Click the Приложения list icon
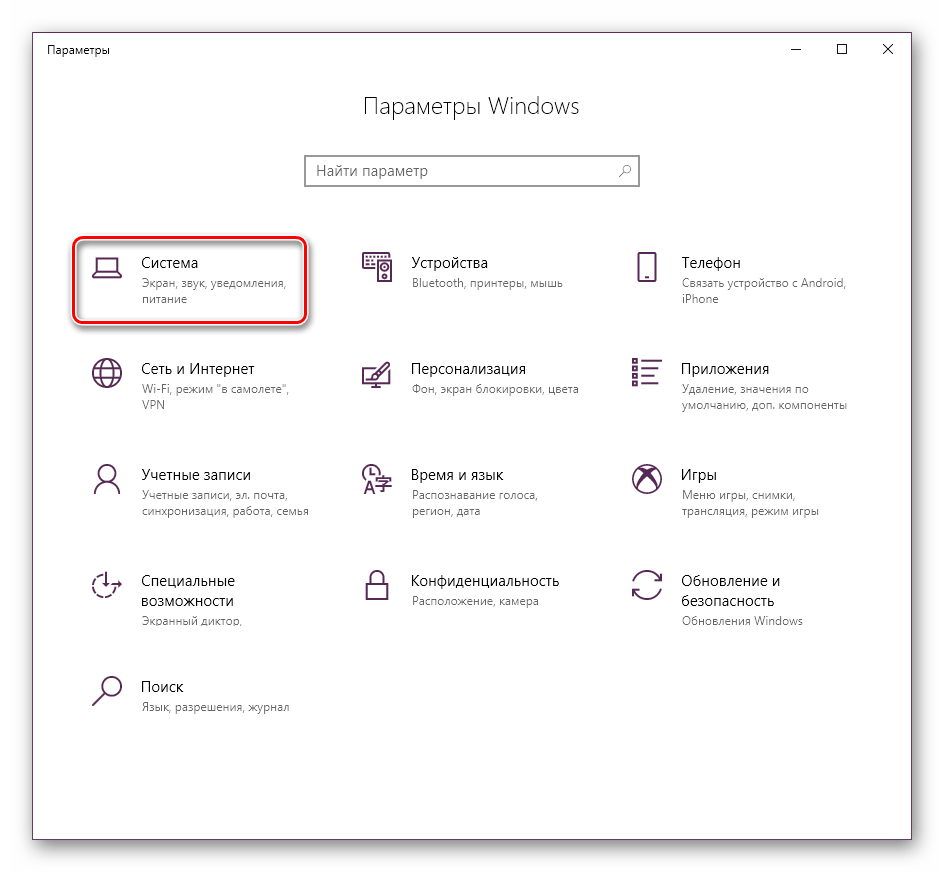944x872 pixels. click(646, 372)
